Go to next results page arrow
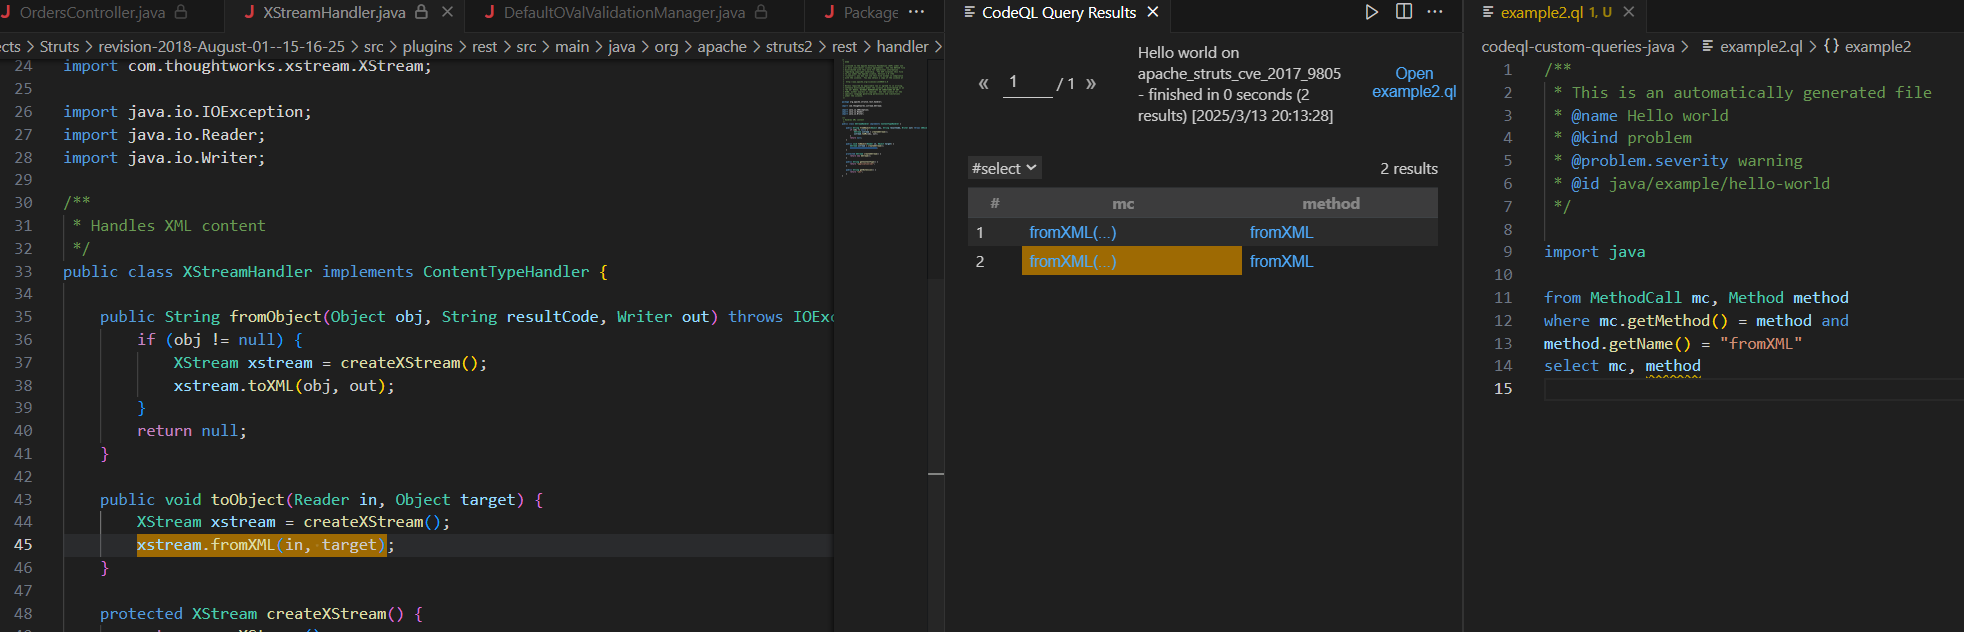Viewport: 1964px width, 632px height. (x=1091, y=83)
